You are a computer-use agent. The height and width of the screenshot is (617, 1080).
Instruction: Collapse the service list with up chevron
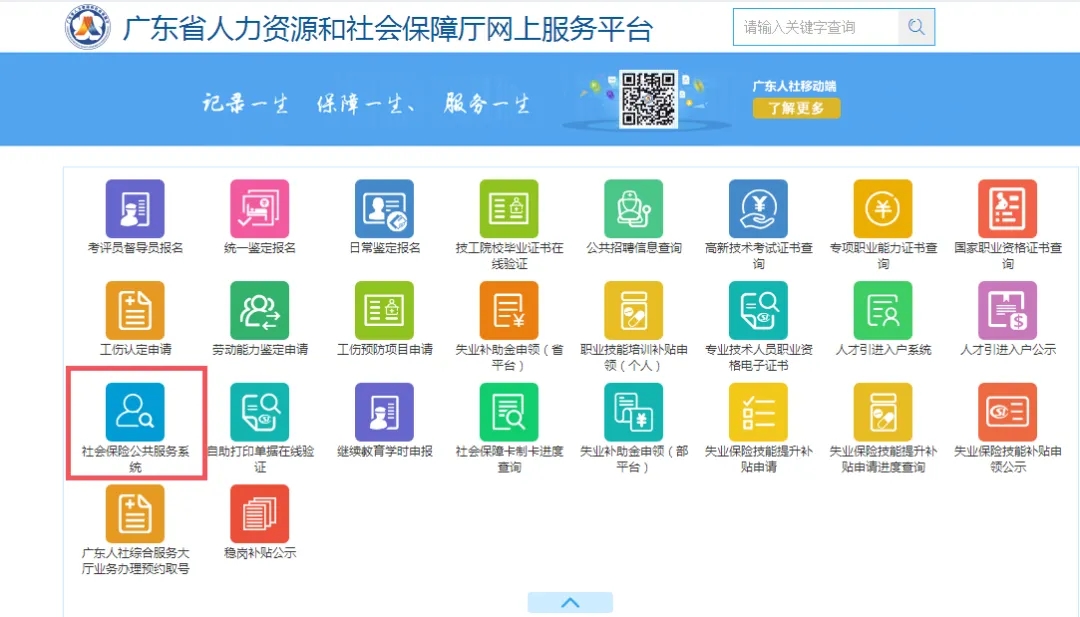[570, 603]
